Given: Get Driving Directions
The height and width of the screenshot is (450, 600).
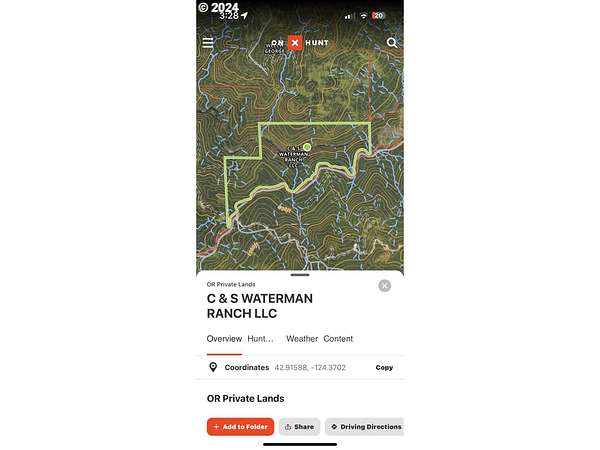Looking at the screenshot, I should point(365,427).
